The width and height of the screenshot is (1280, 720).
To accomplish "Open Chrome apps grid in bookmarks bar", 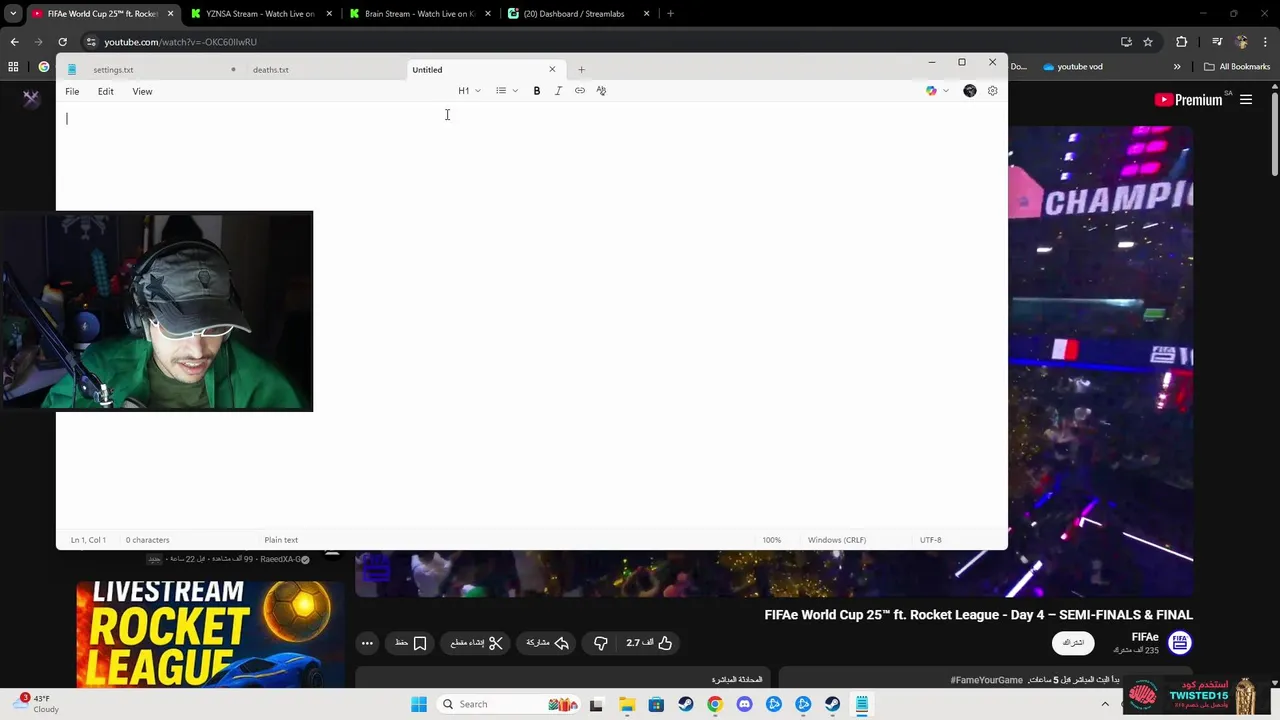I will 13,67.
